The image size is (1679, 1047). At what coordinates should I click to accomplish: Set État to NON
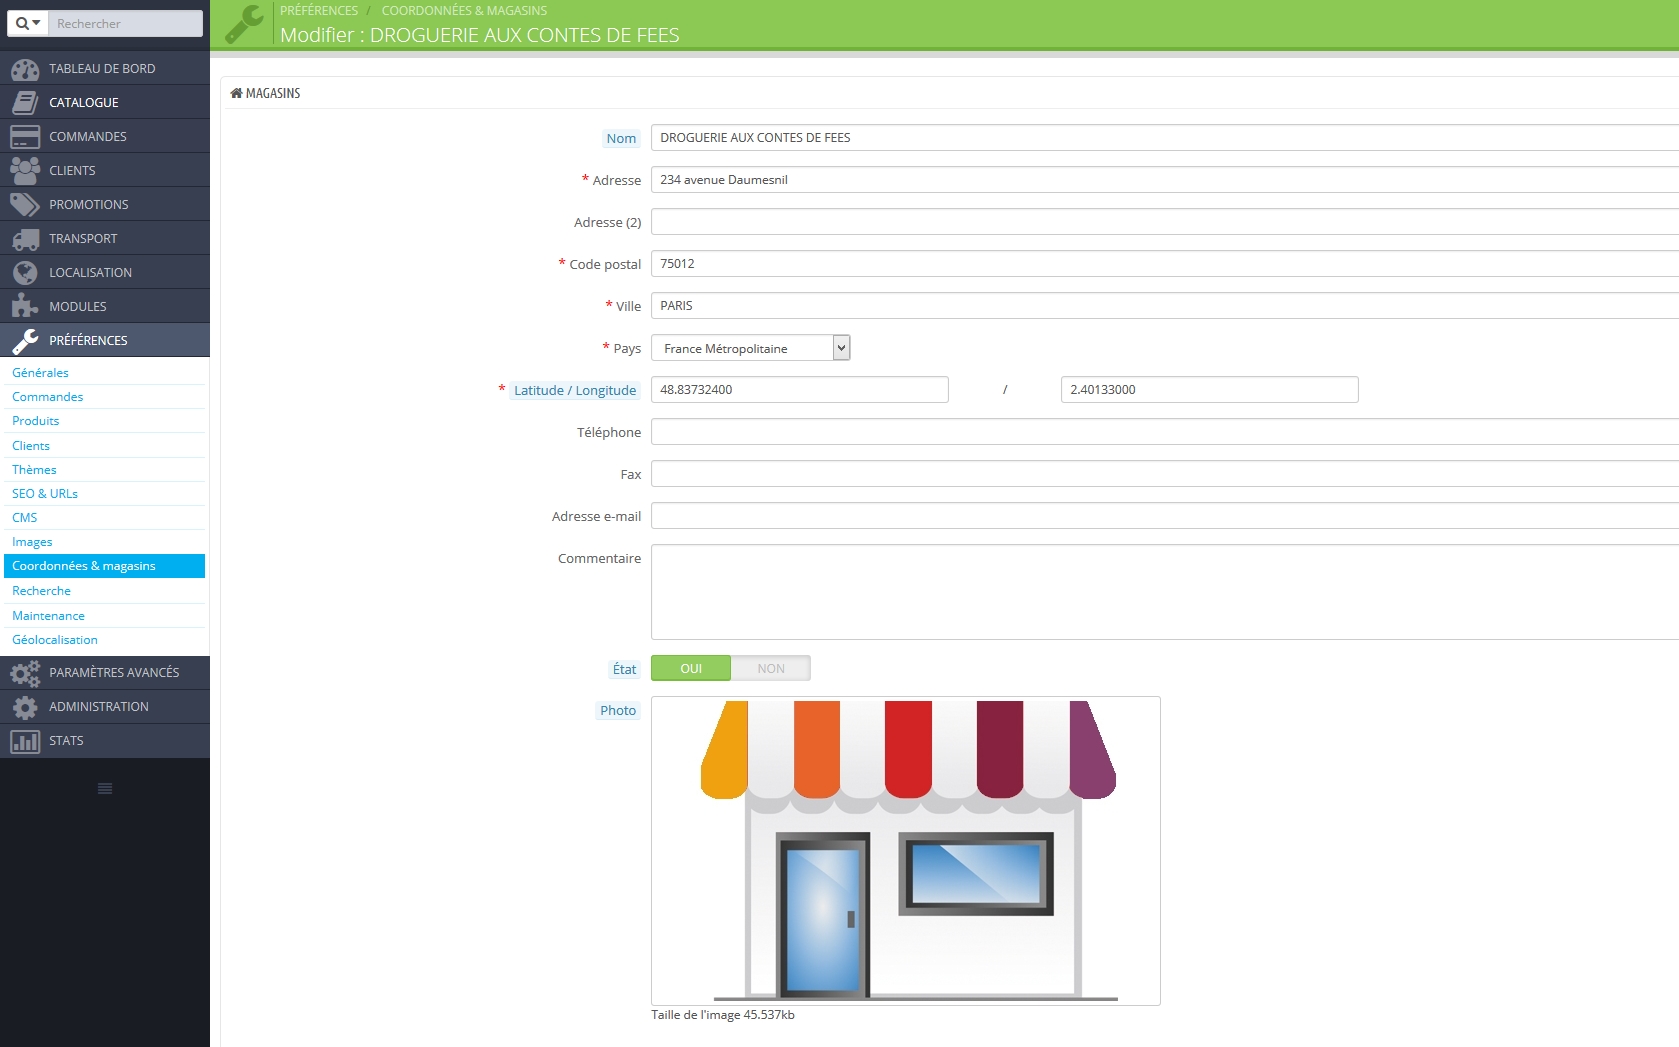771,668
